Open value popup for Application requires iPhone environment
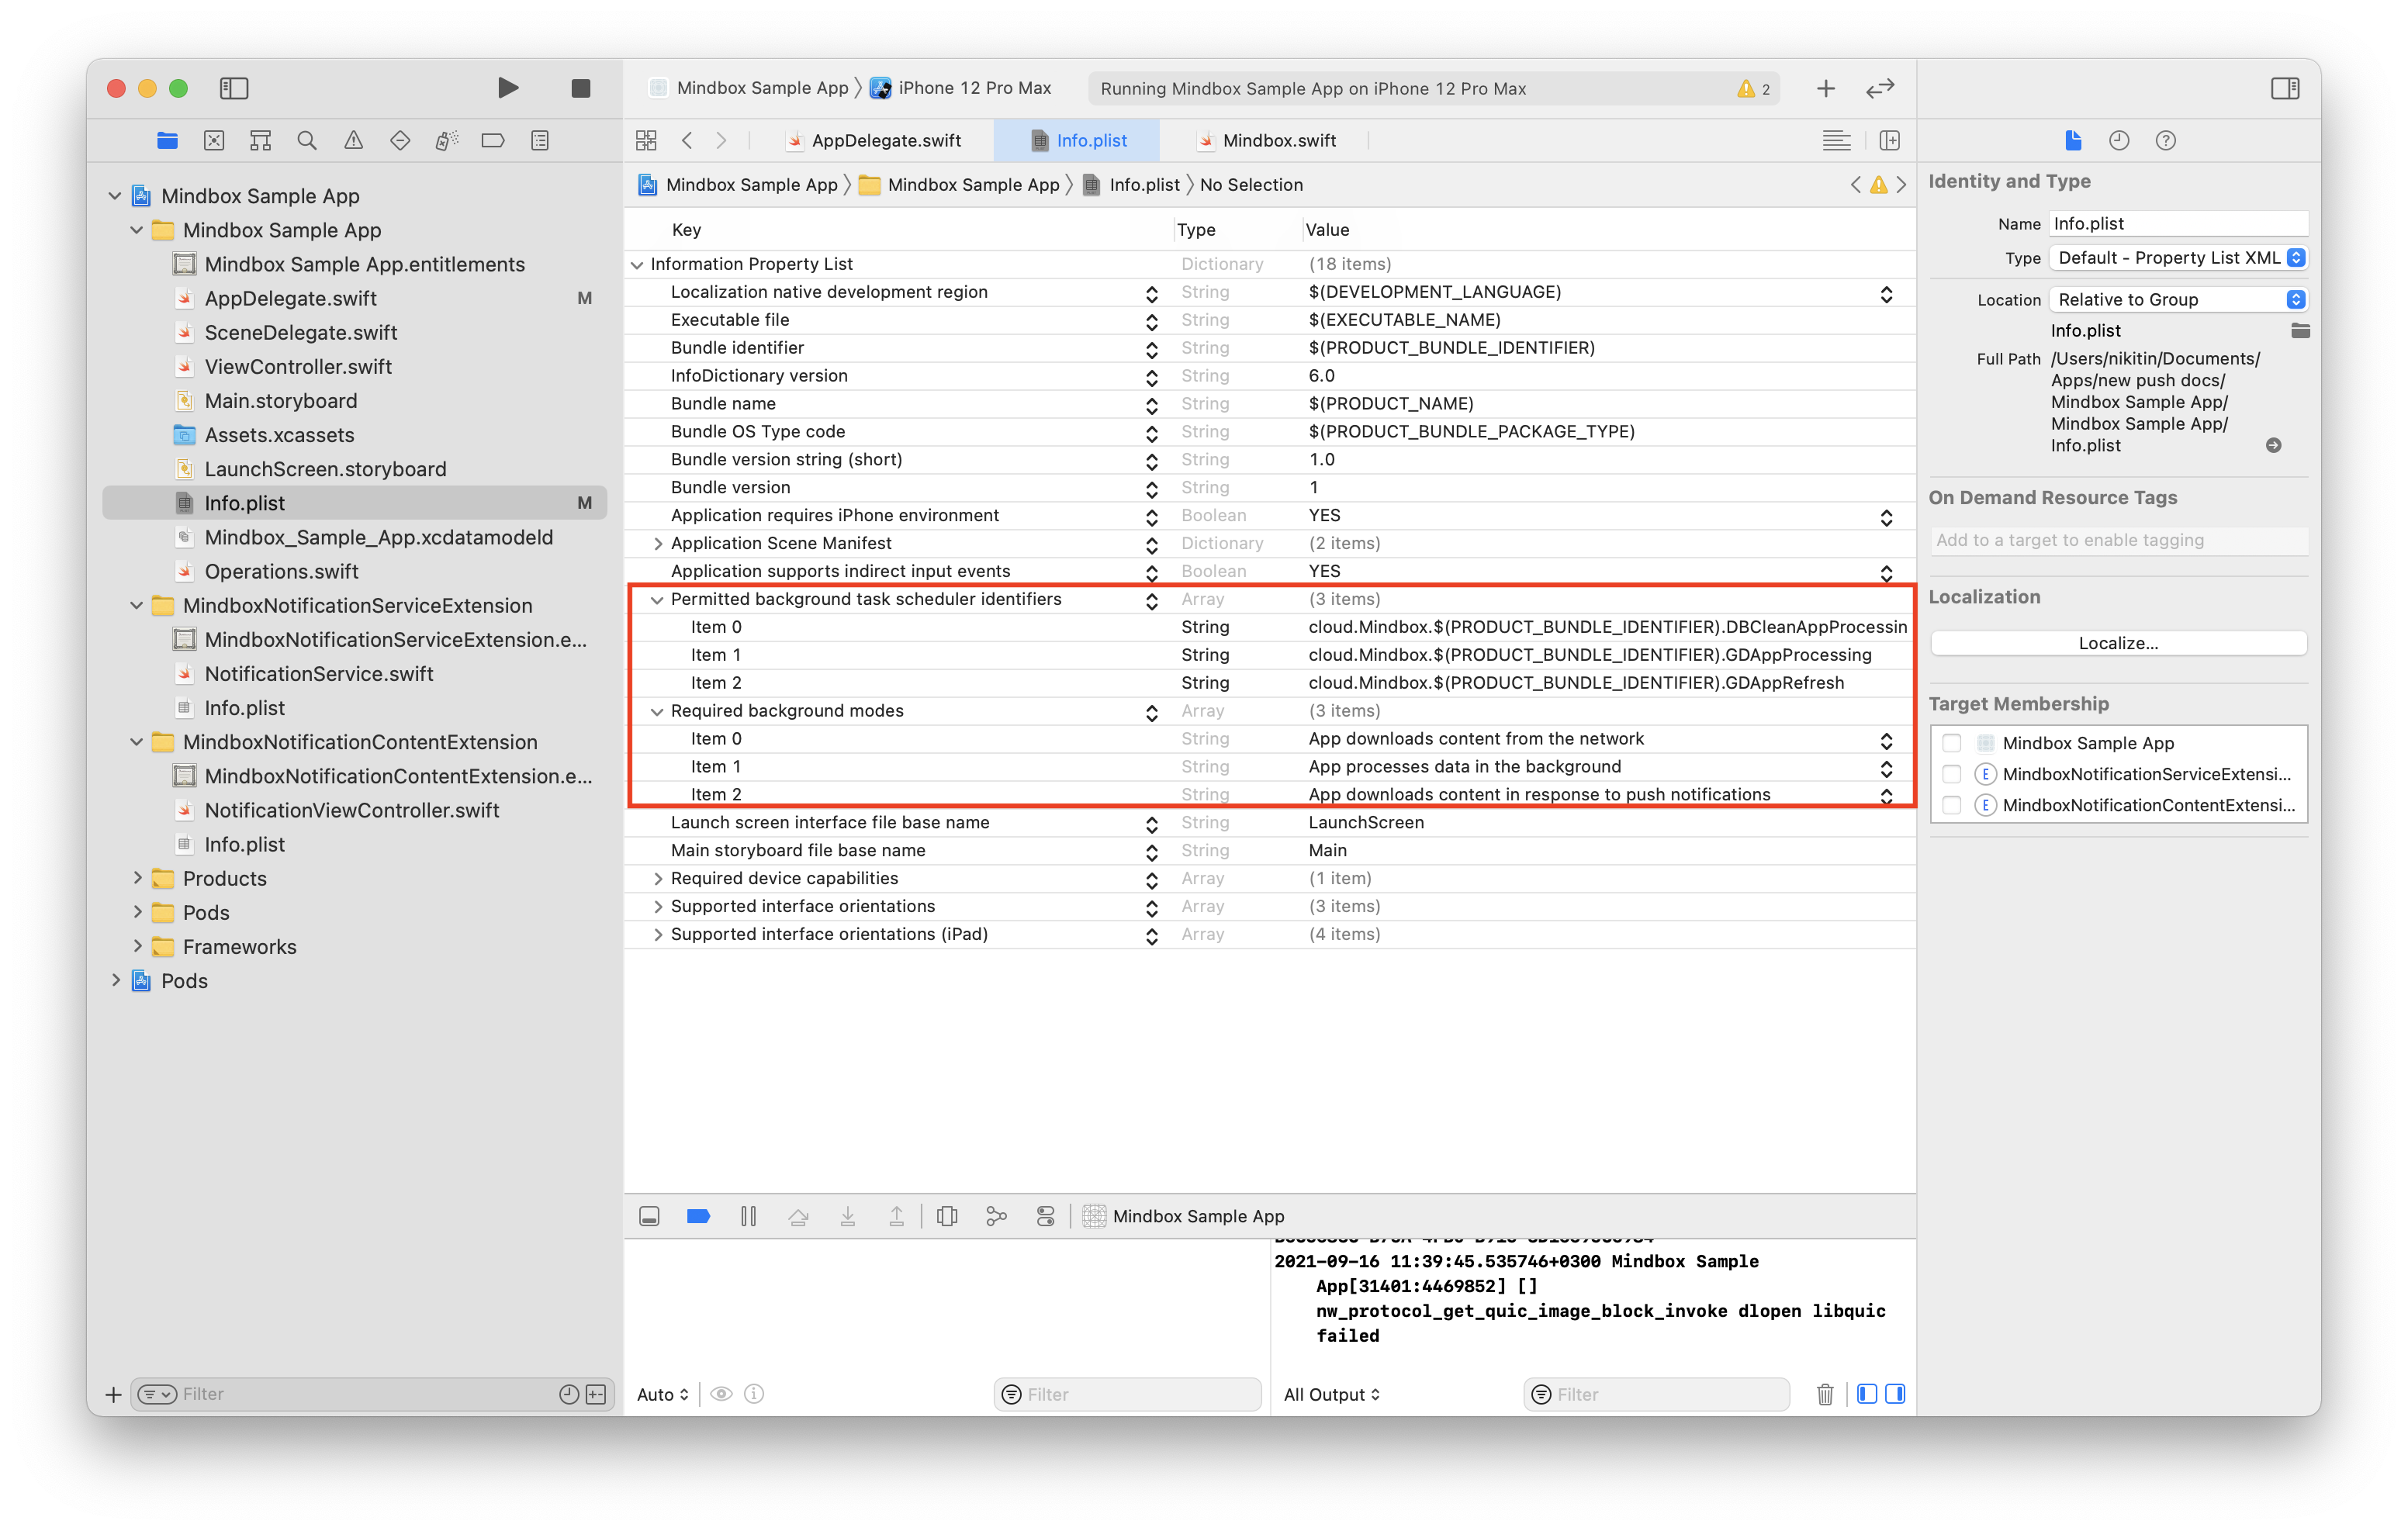The height and width of the screenshot is (1531, 2408). 1886,517
